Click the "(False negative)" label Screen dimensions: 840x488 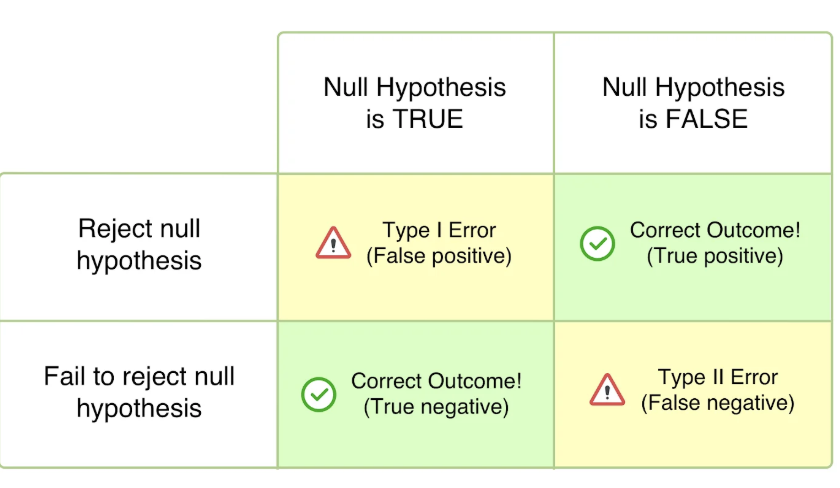(x=718, y=403)
